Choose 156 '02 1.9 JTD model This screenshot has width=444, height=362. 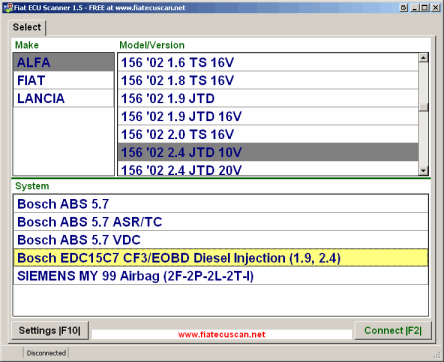click(268, 98)
